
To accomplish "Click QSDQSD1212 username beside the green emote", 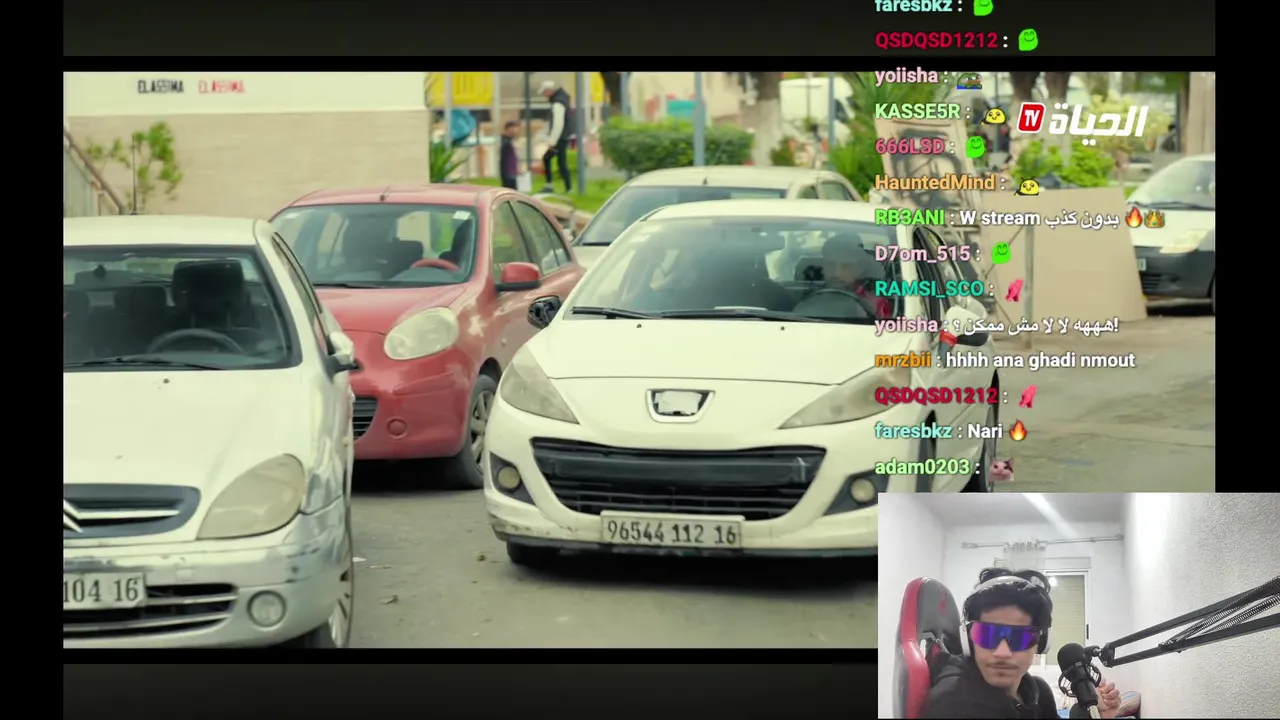I will click(936, 40).
